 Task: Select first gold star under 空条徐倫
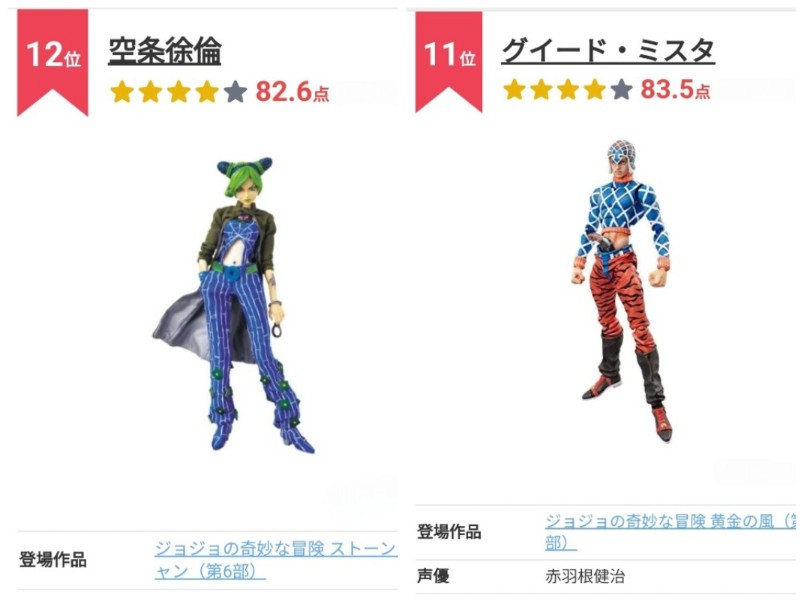click(x=122, y=92)
